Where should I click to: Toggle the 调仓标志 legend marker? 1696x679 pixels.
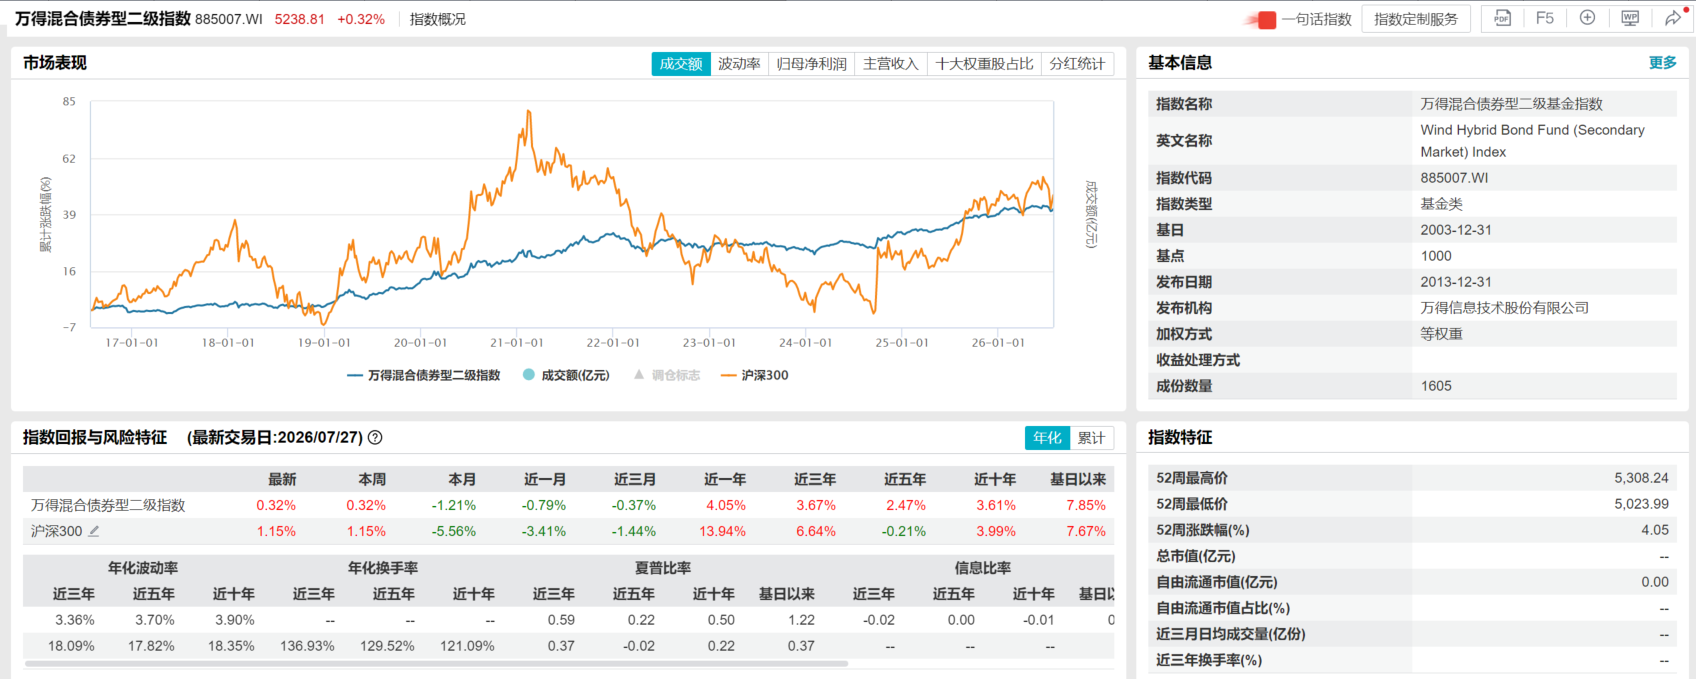[x=667, y=375]
